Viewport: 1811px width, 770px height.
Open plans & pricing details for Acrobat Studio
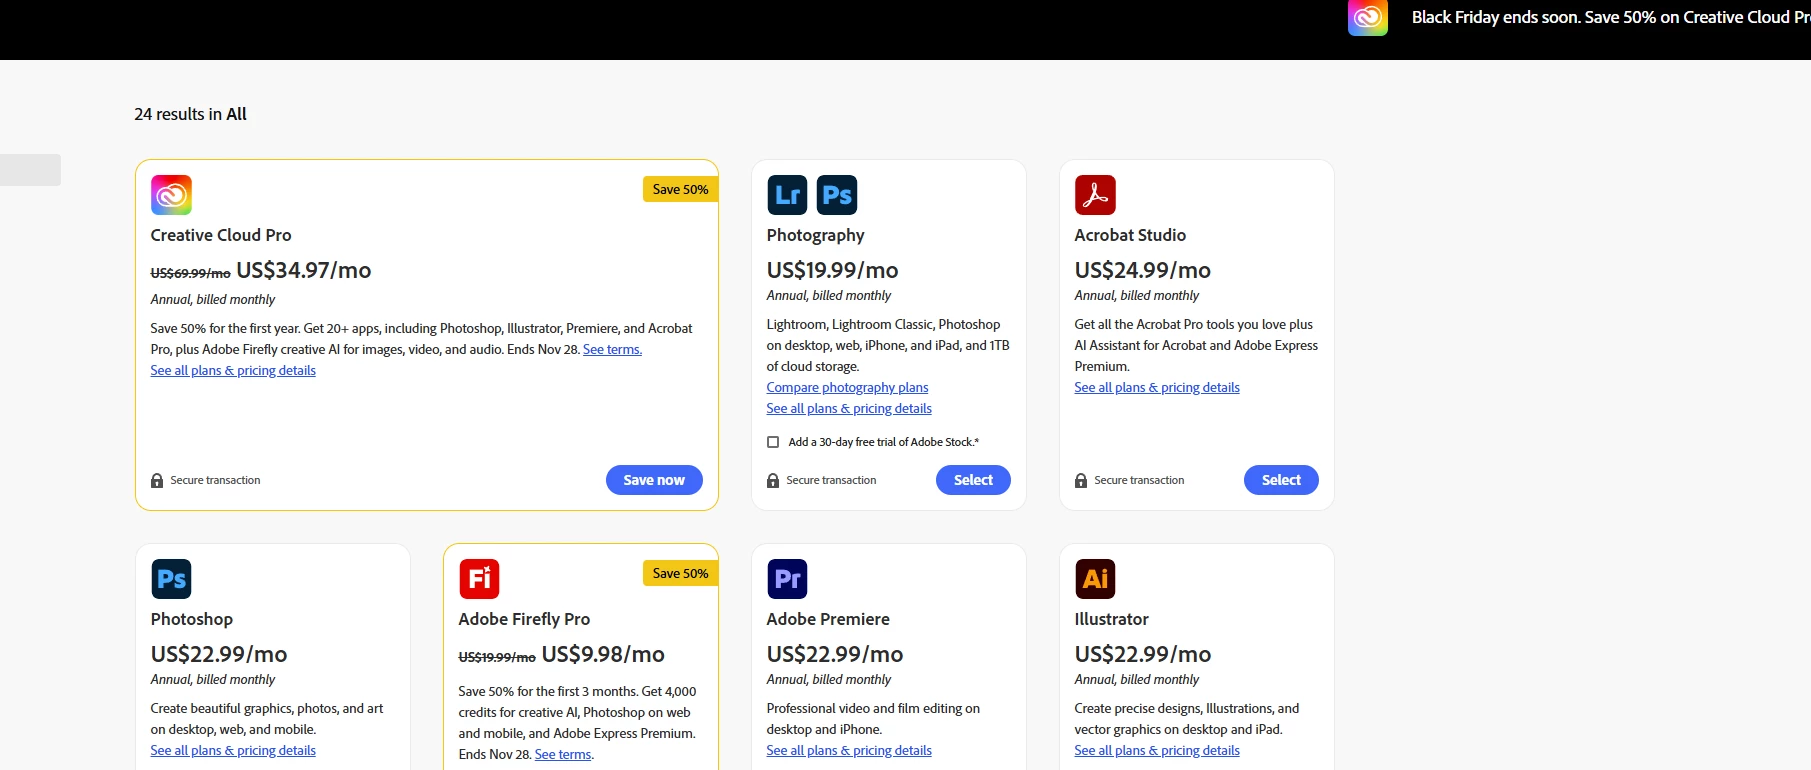pyautogui.click(x=1157, y=387)
